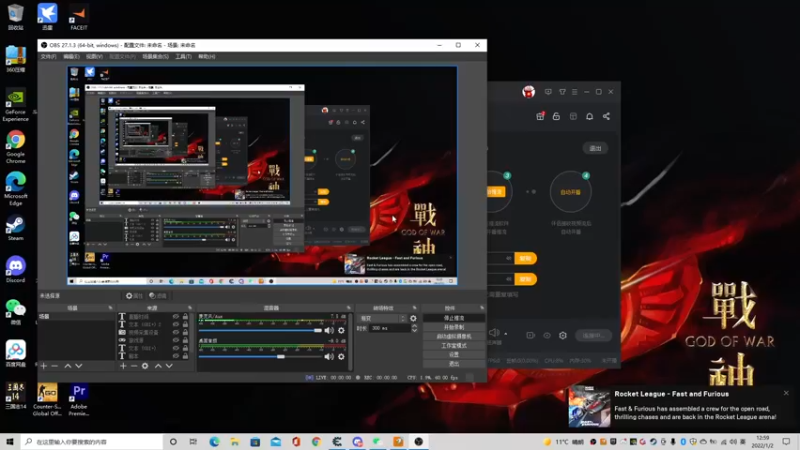
Task: Open Steam from the desktop
Action: point(15,228)
